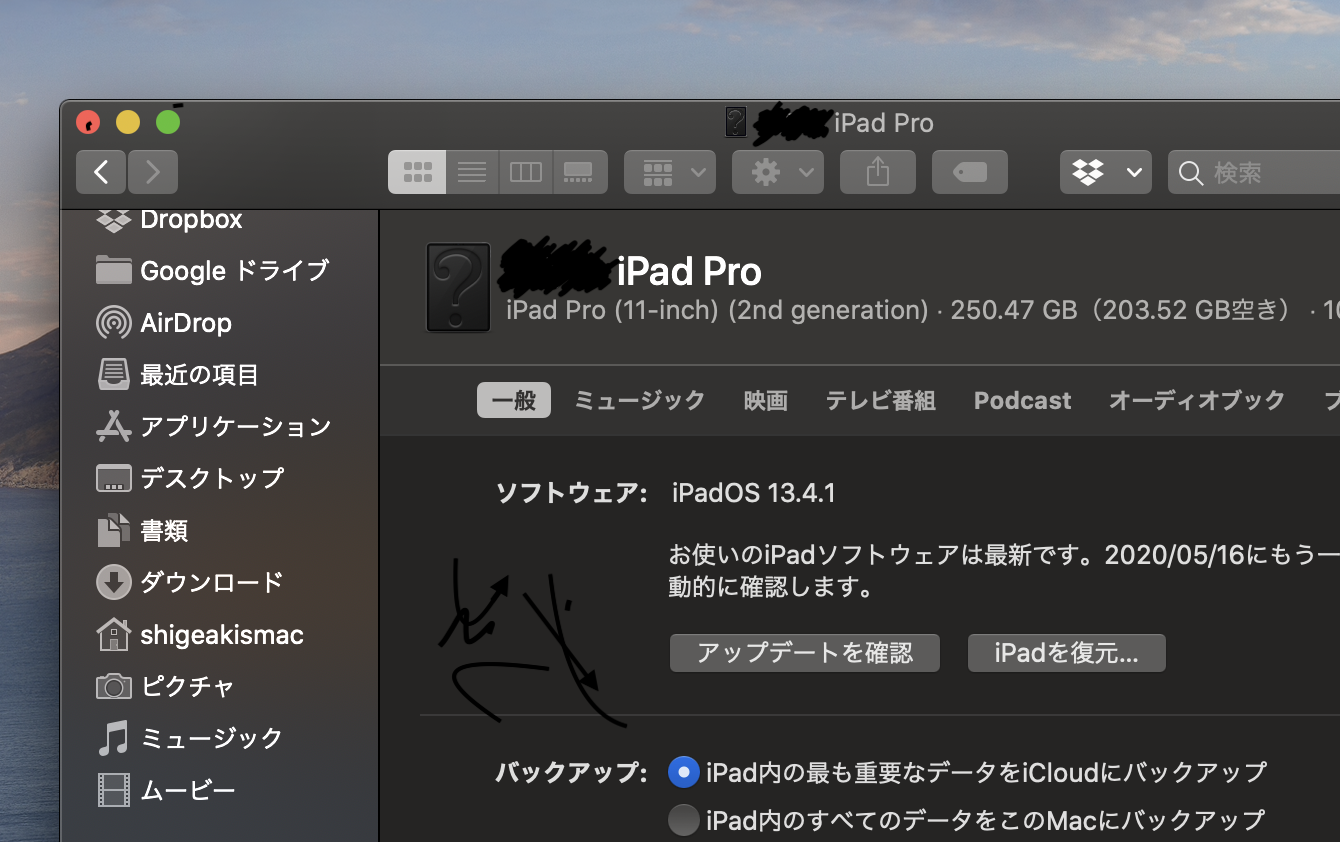This screenshot has height=842, width=1340.
Task: Click the iPad device icon in header
Action: [458, 287]
